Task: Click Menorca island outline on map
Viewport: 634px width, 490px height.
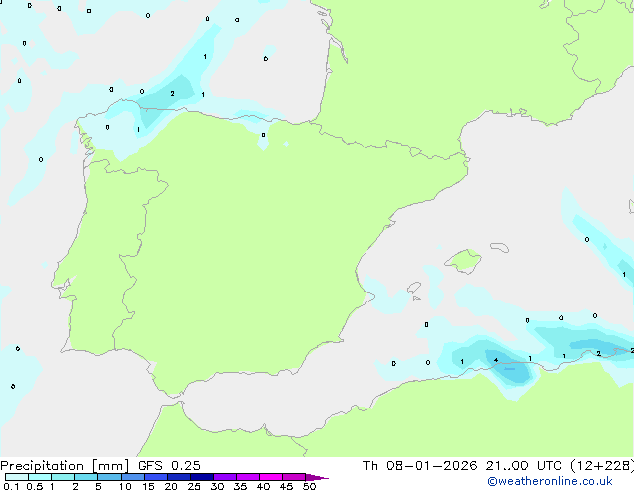Action: [499, 247]
